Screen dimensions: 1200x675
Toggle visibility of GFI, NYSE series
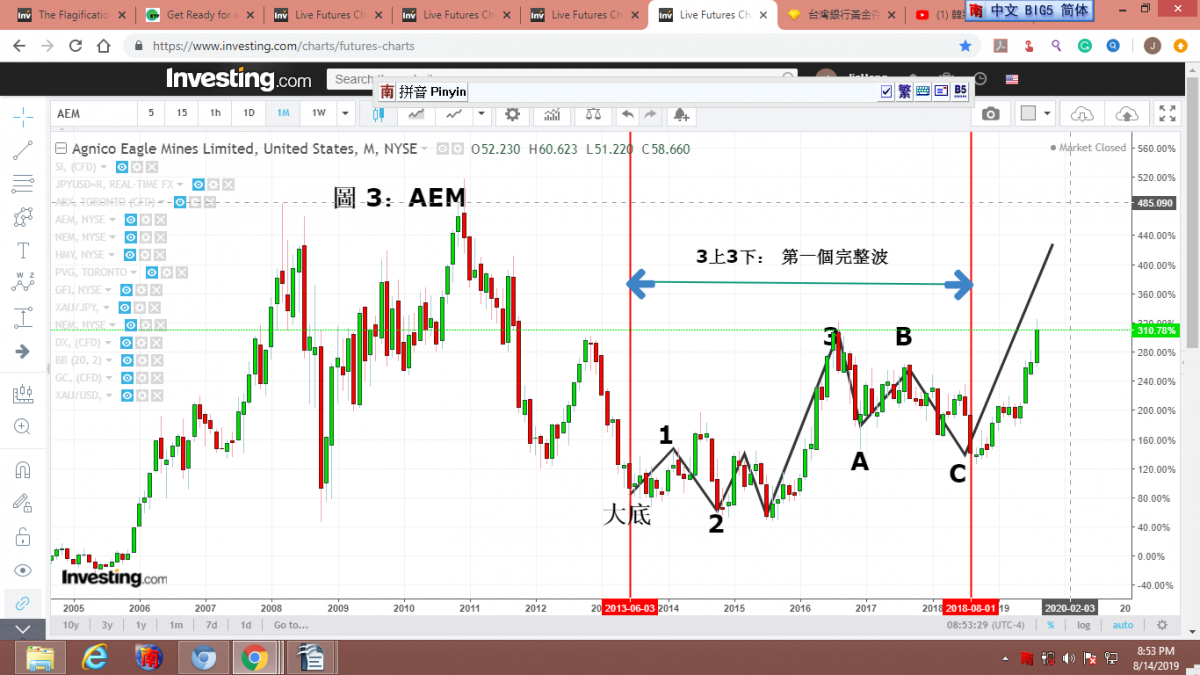pos(126,290)
